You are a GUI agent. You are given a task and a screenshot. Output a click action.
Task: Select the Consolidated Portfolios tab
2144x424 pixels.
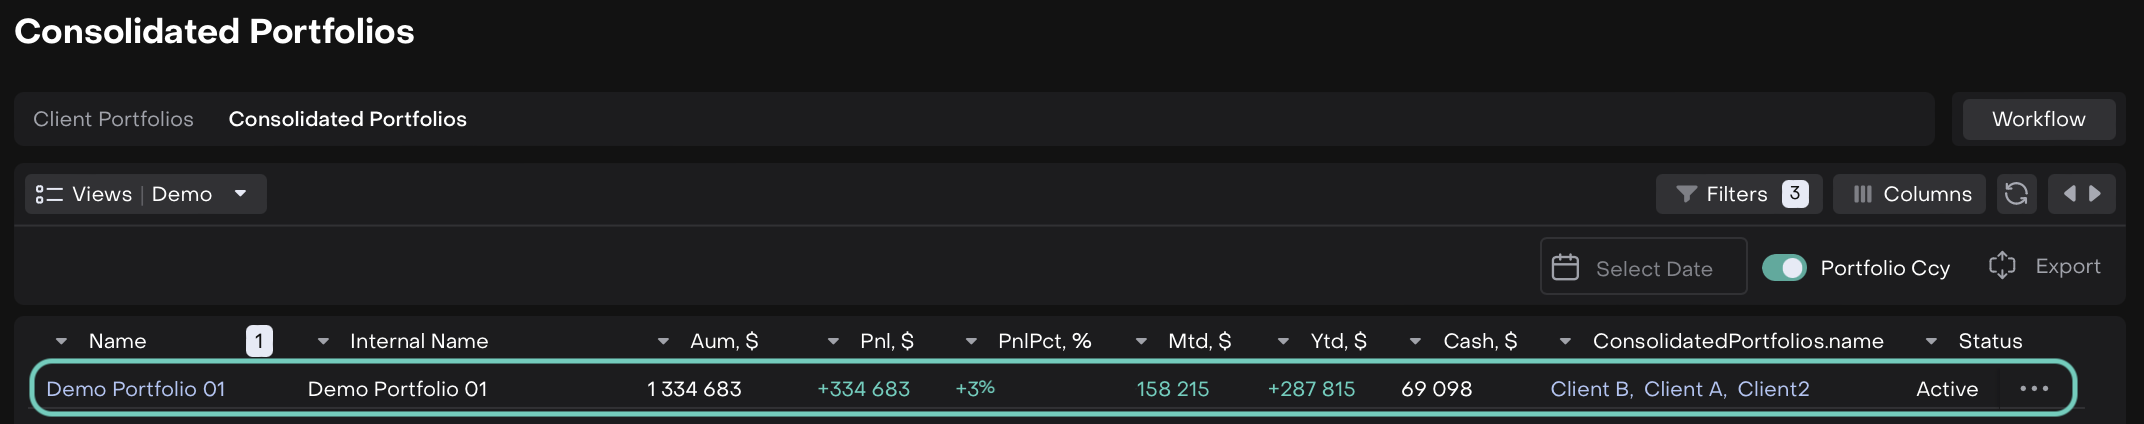click(347, 119)
